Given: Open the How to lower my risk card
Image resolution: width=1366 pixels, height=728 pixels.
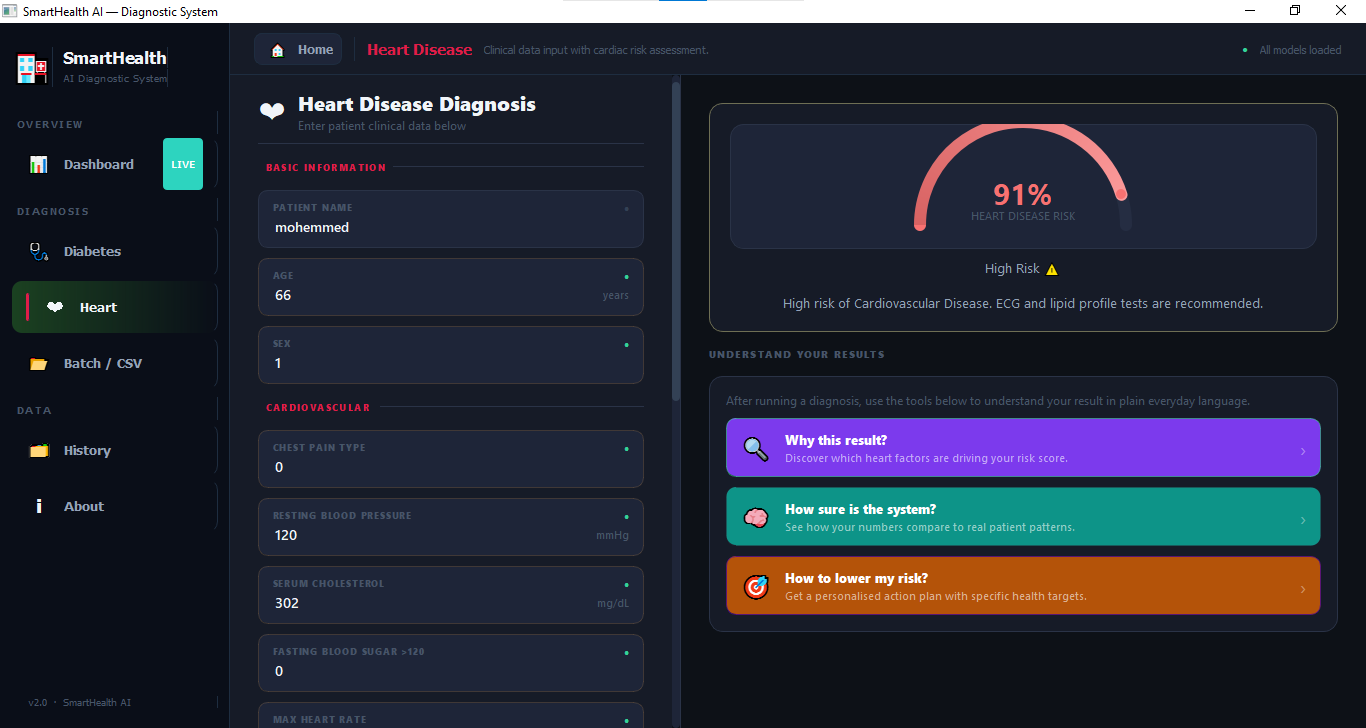Looking at the screenshot, I should (x=1023, y=586).
